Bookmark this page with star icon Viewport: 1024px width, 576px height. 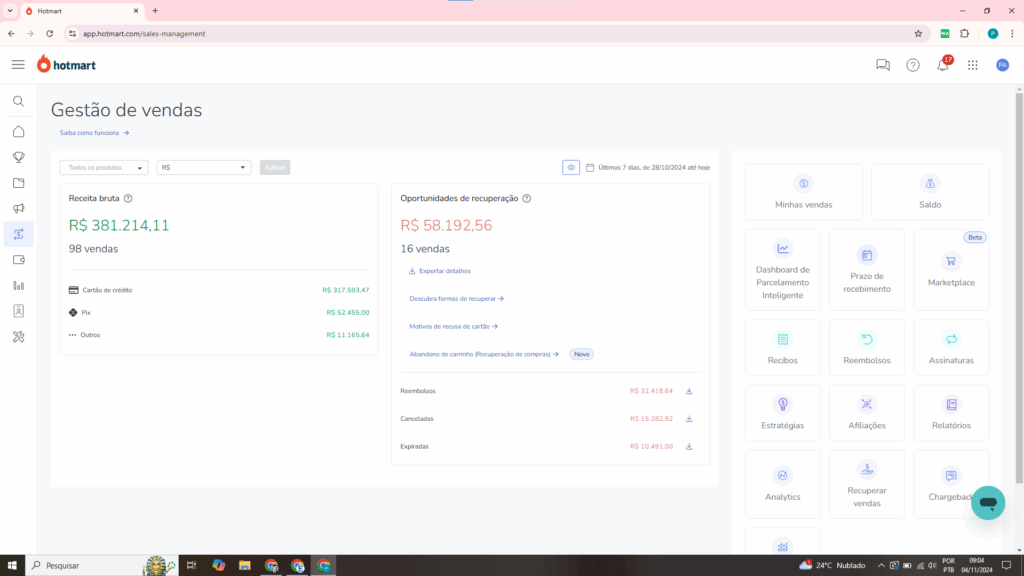click(918, 34)
